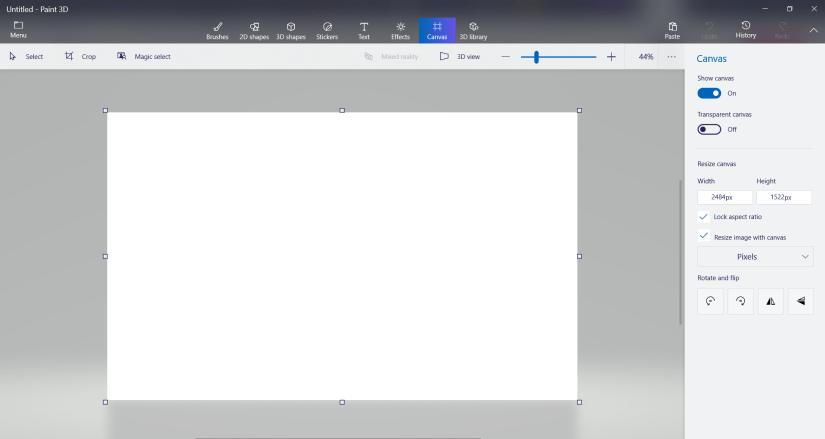Switch to 3D view
Viewport: 825px width, 439px height.
[460, 56]
